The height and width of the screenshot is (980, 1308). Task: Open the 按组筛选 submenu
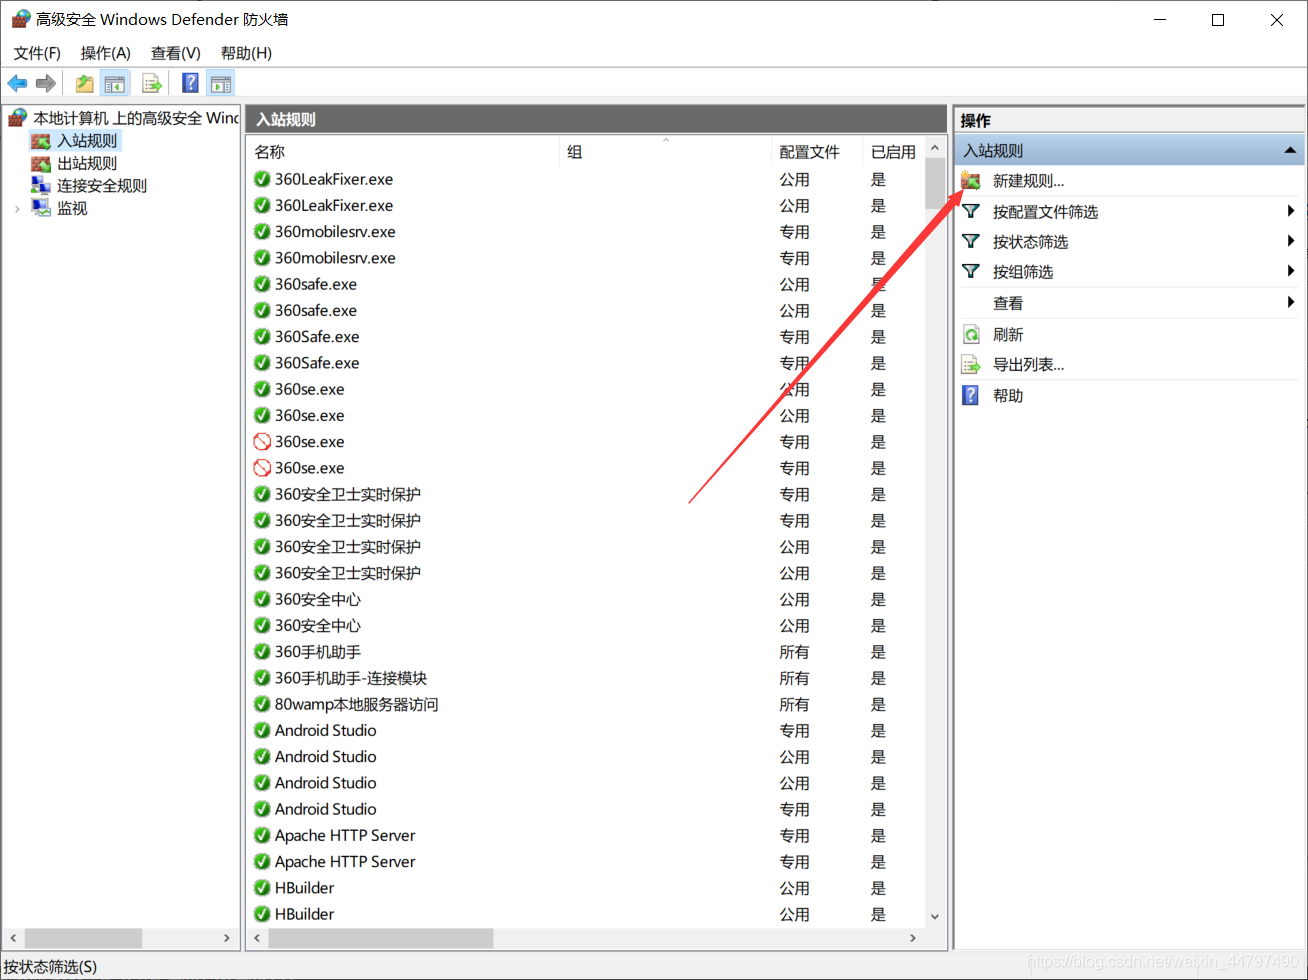(x=1130, y=271)
